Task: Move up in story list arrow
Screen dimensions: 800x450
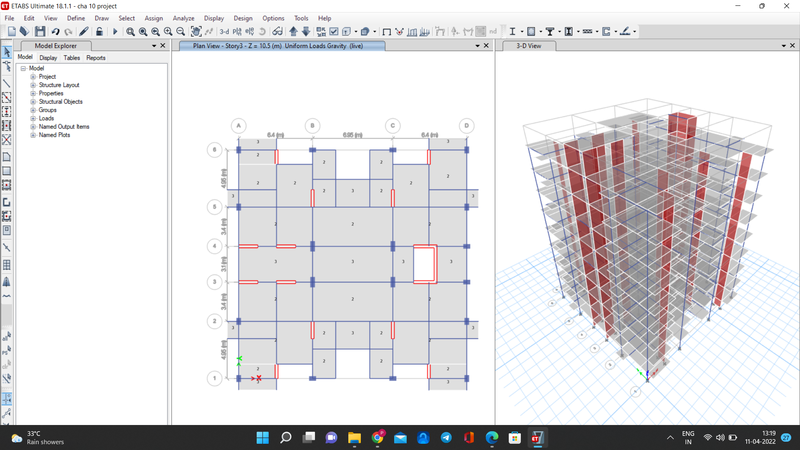Action: point(293,32)
